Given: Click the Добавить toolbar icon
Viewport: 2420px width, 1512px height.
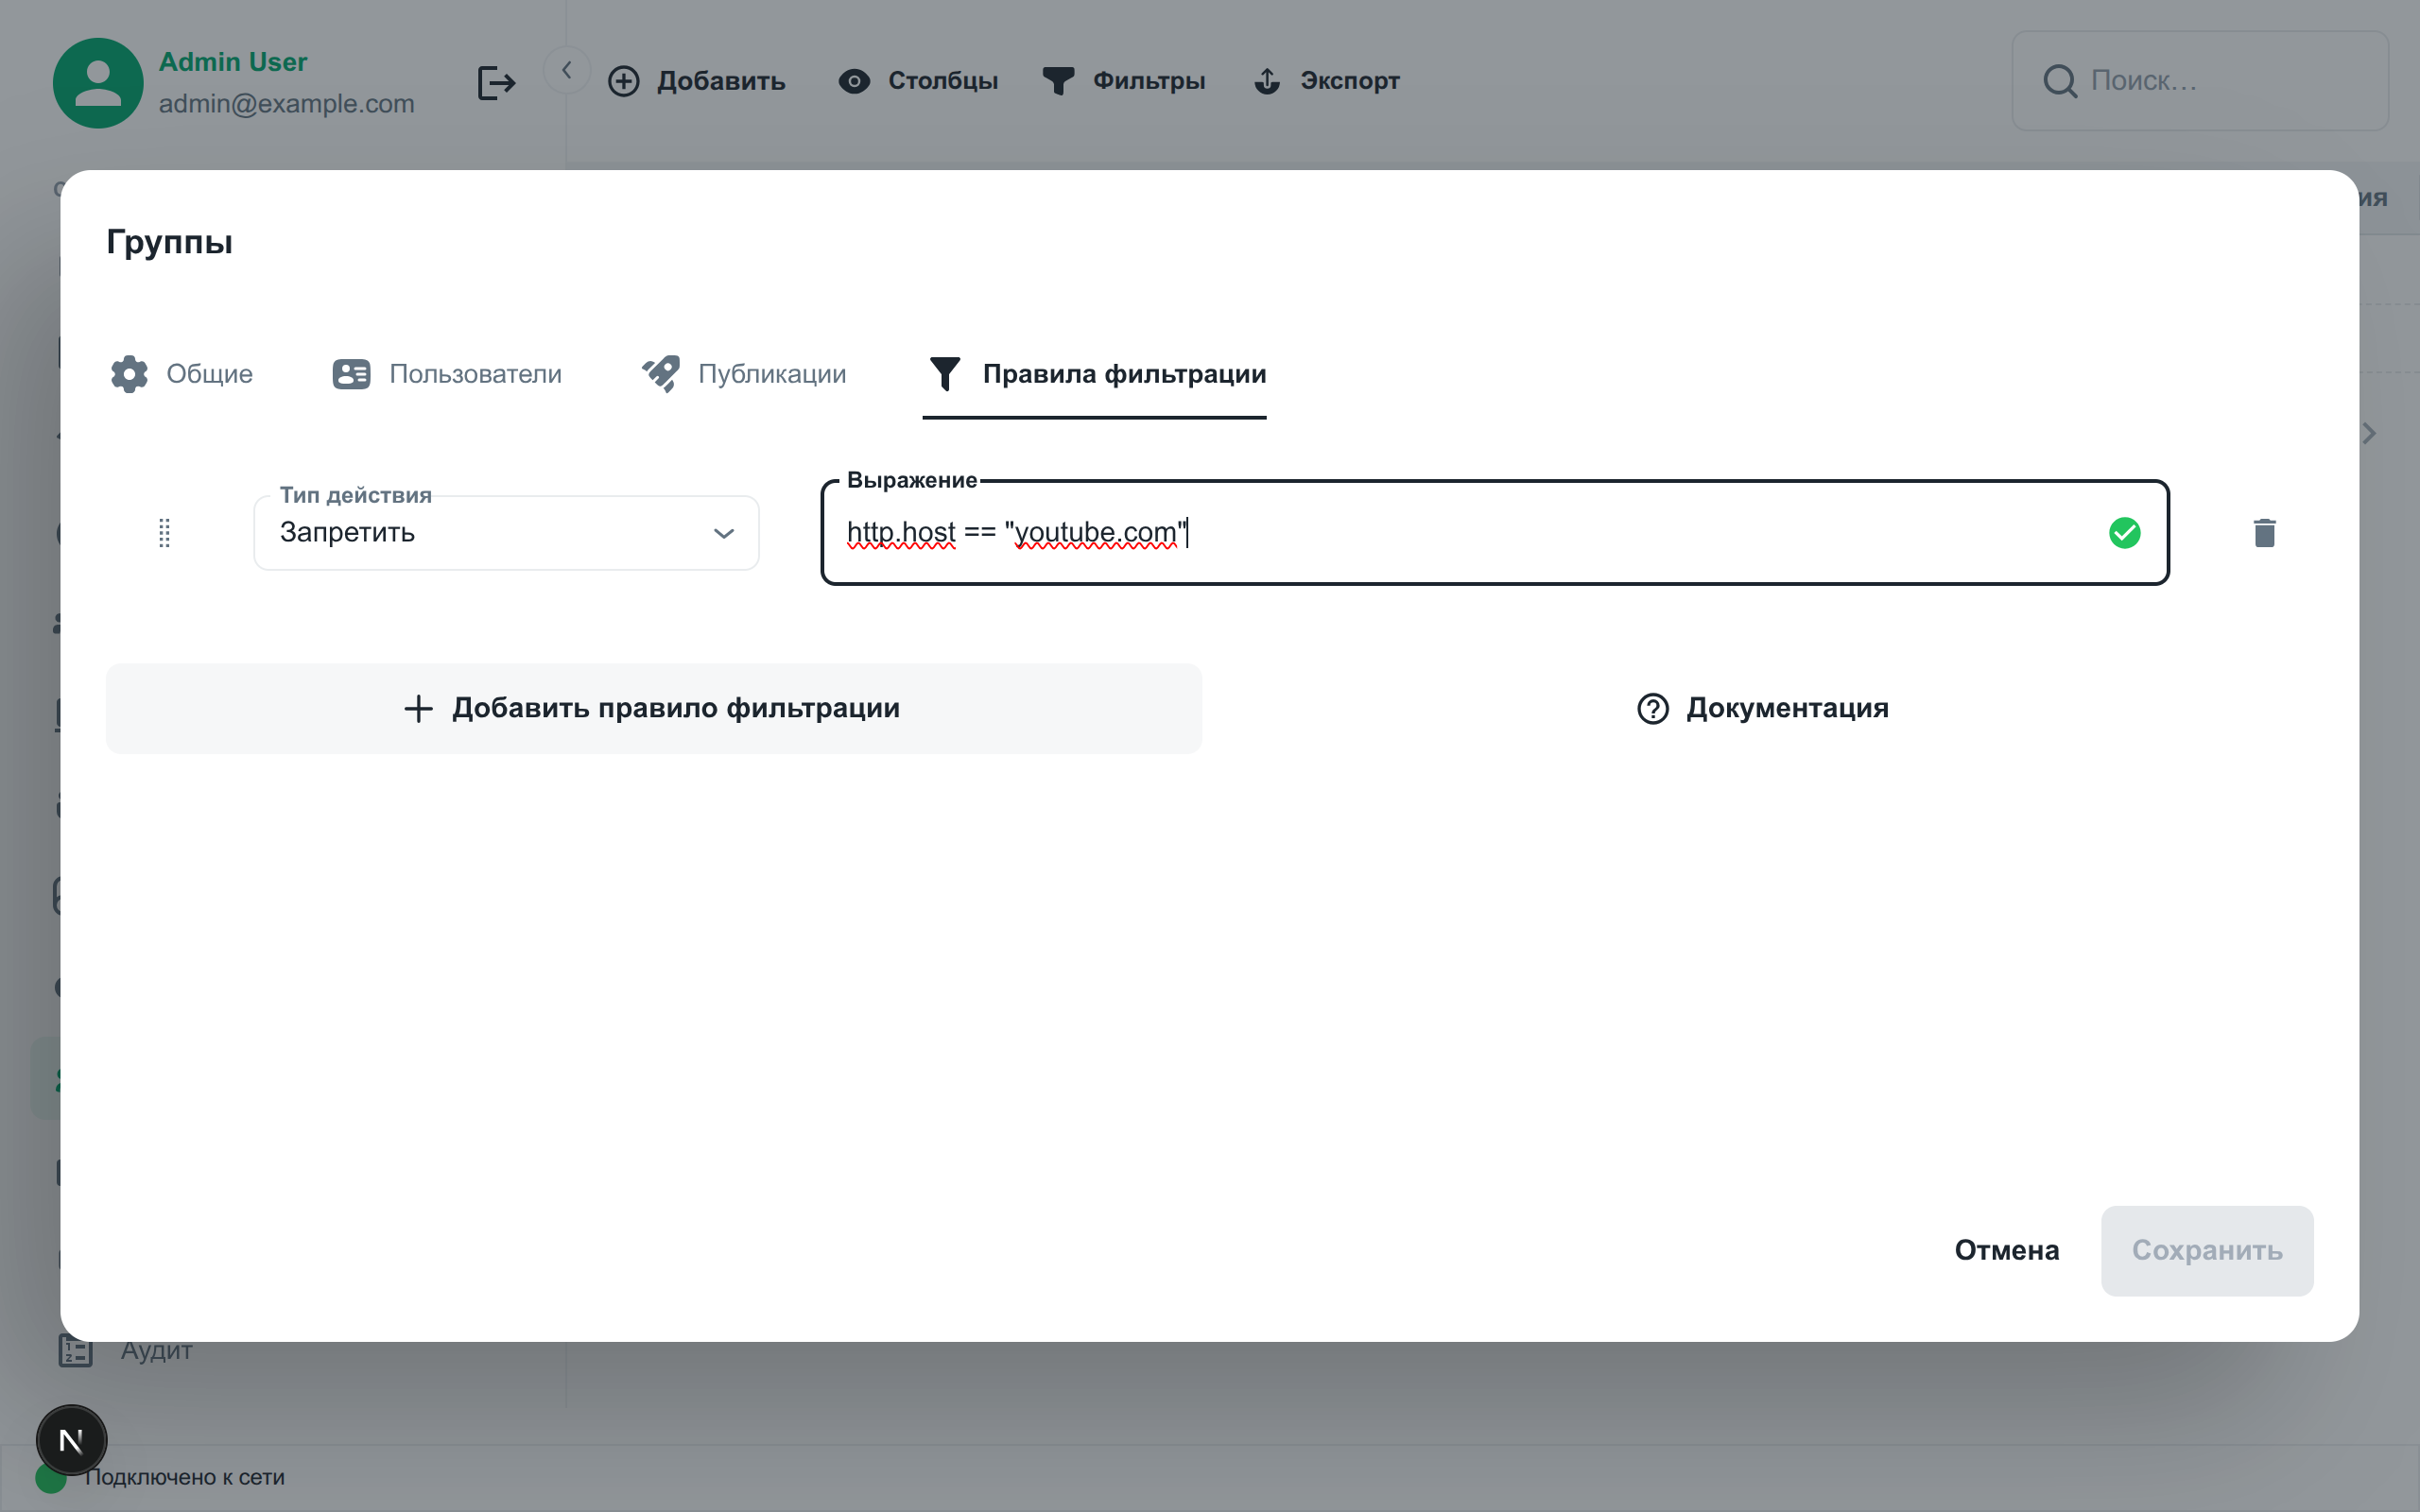Looking at the screenshot, I should [624, 81].
